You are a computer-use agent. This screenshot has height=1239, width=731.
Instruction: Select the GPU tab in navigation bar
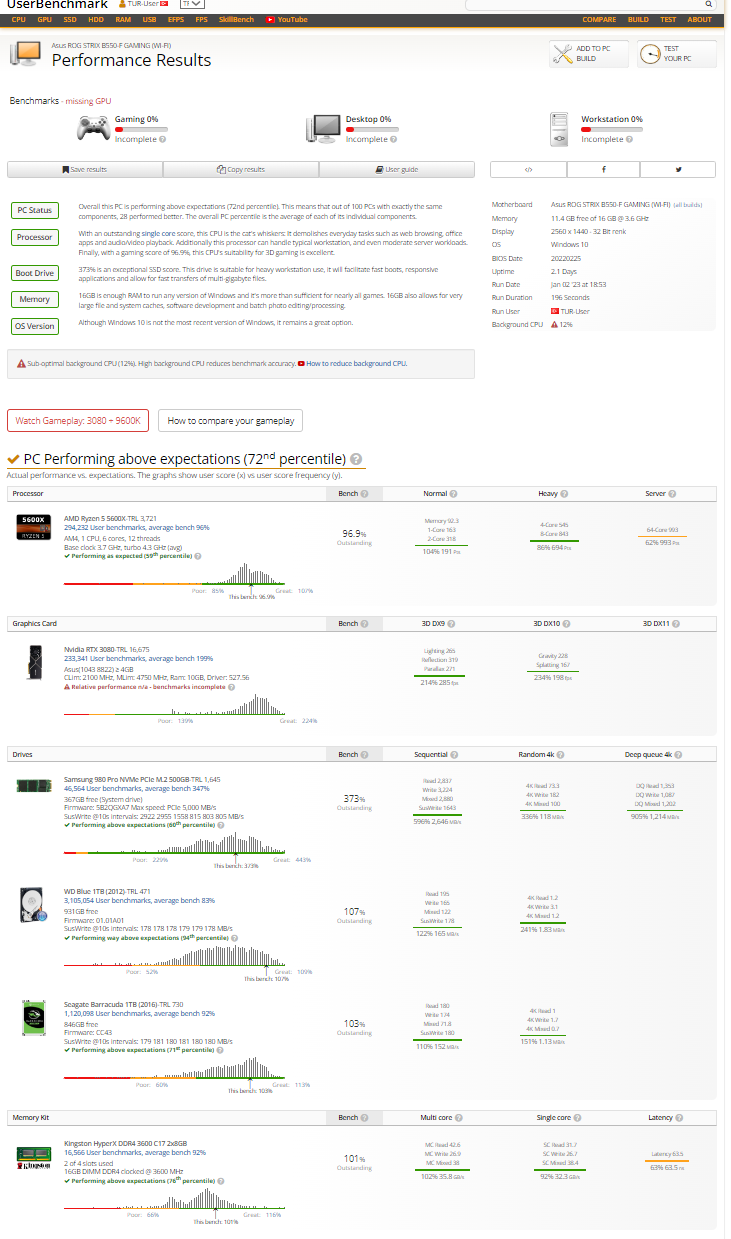[45, 19]
